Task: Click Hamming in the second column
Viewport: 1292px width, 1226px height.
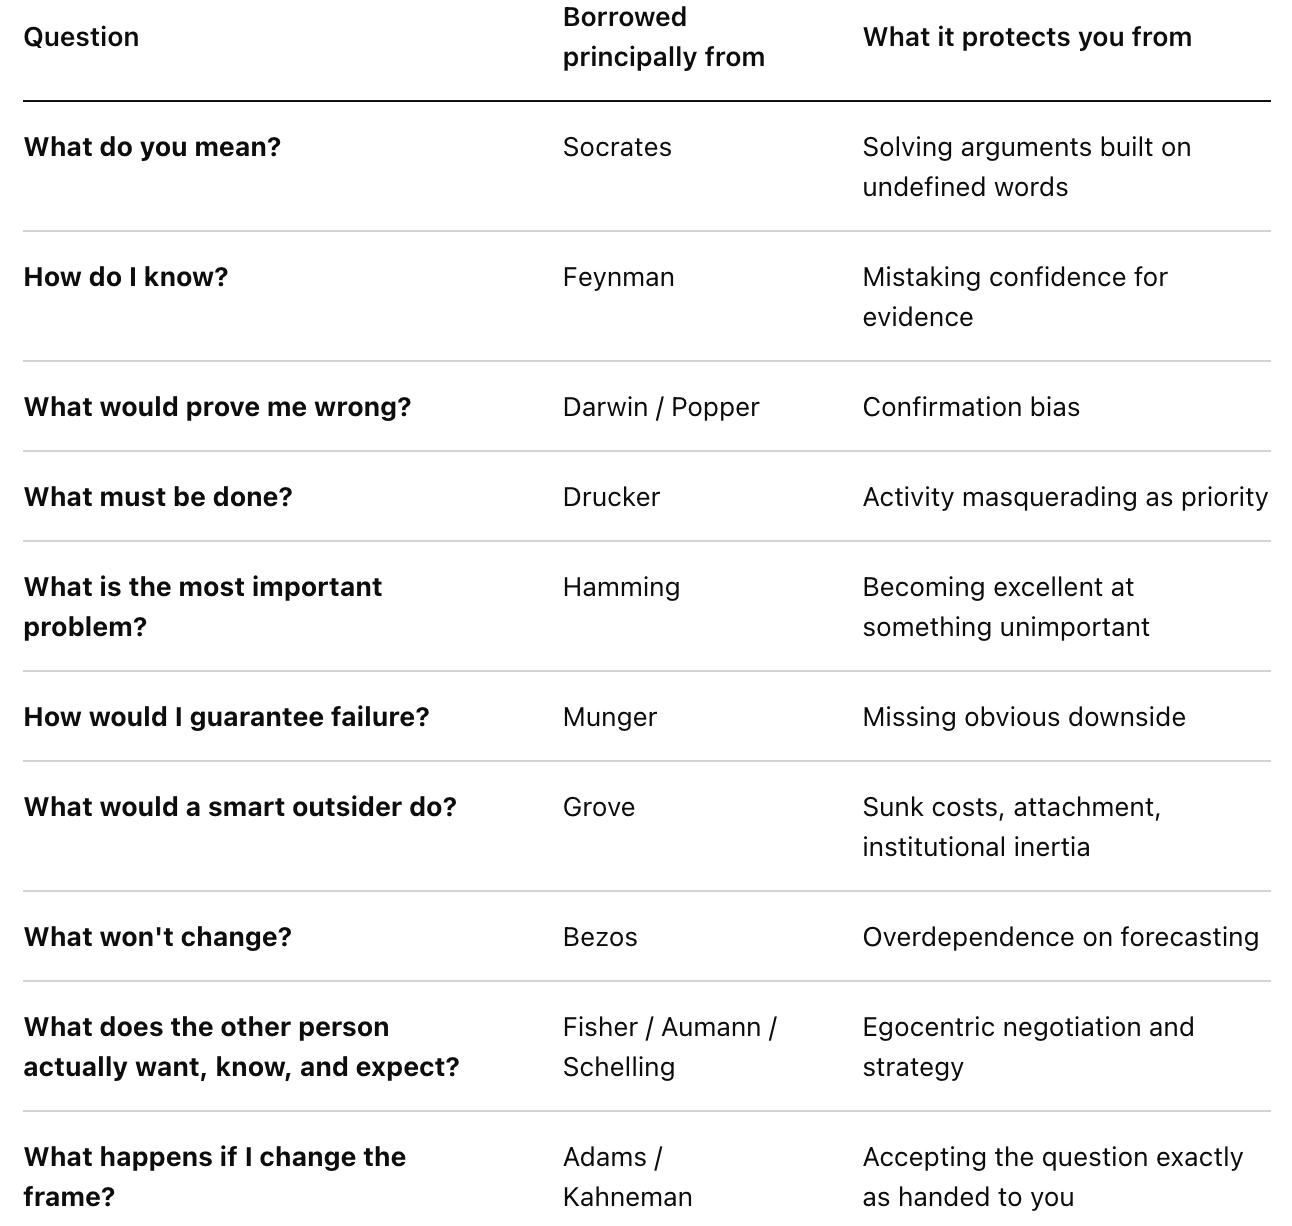Action: 621,587
